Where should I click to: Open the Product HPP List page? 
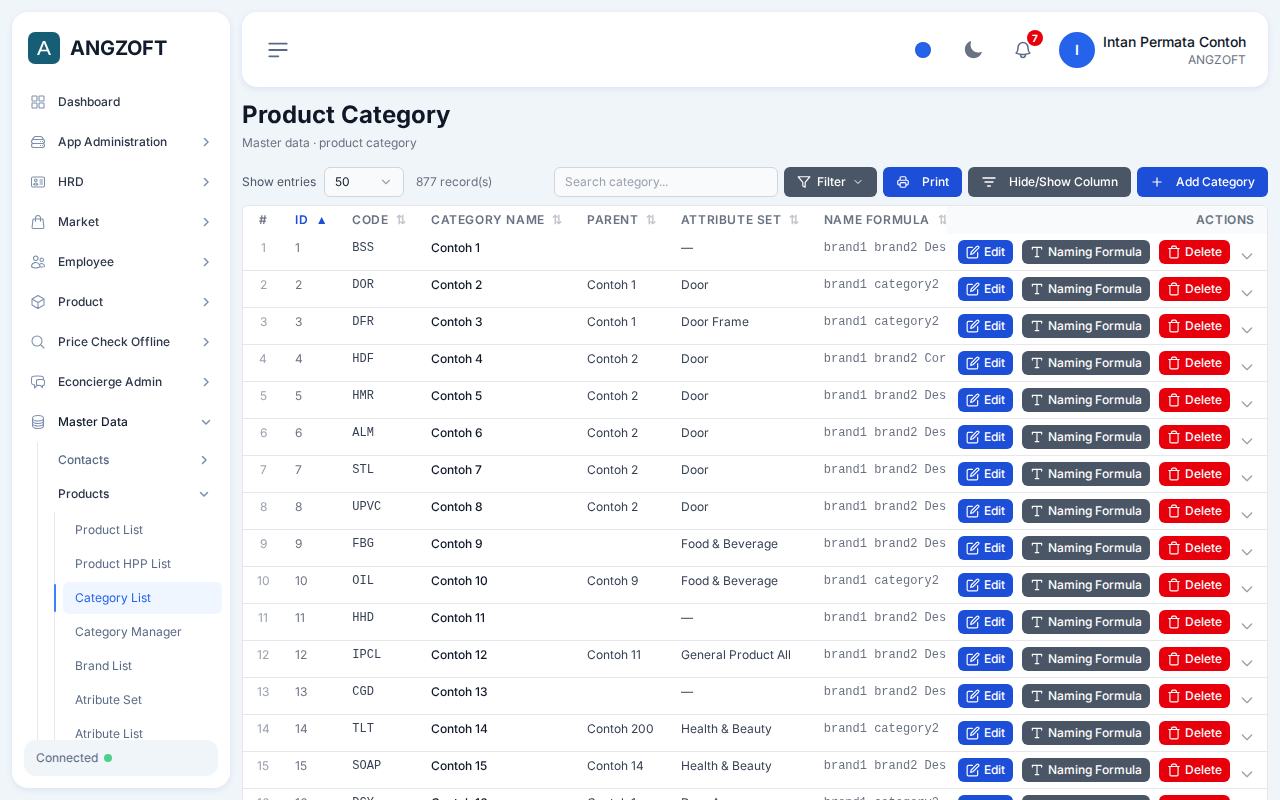pyautogui.click(x=142, y=564)
